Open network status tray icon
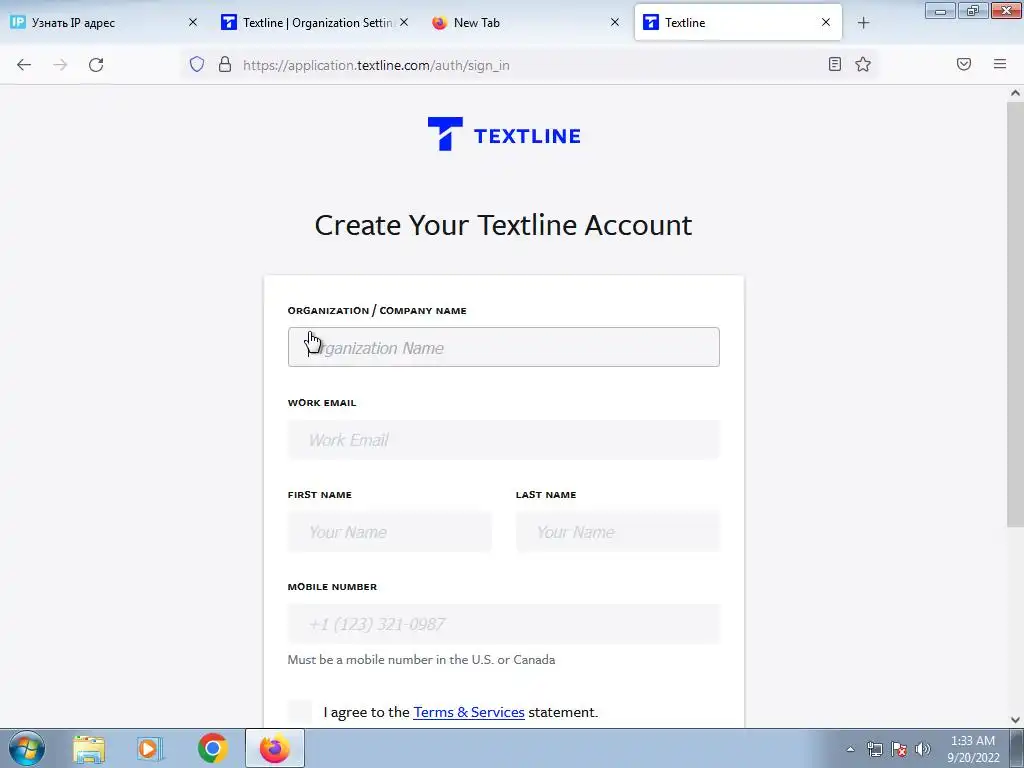1024x768 pixels. (874, 749)
